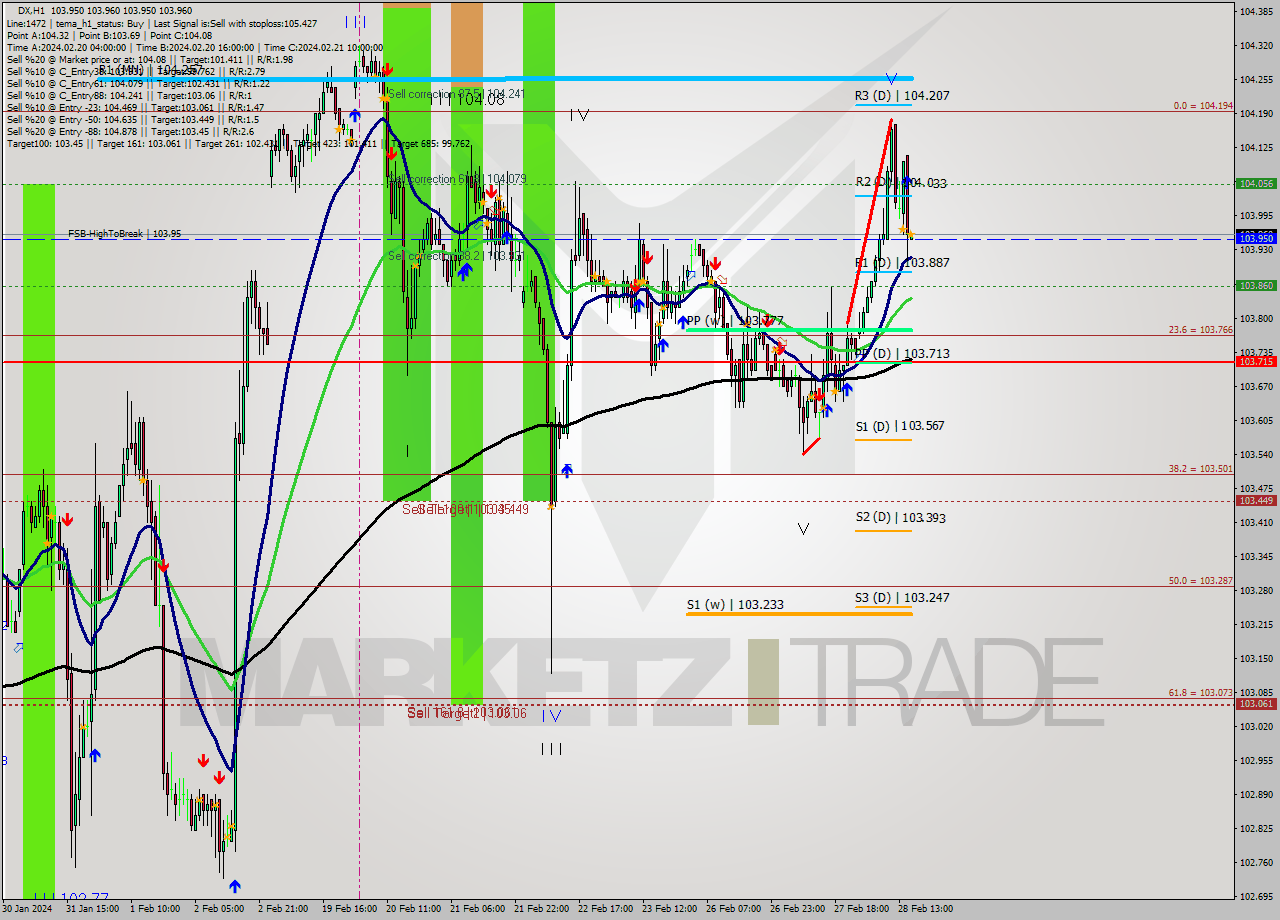Click the 31 Jan 15:00 time label
This screenshot has height=920, width=1280.
(x=91, y=909)
